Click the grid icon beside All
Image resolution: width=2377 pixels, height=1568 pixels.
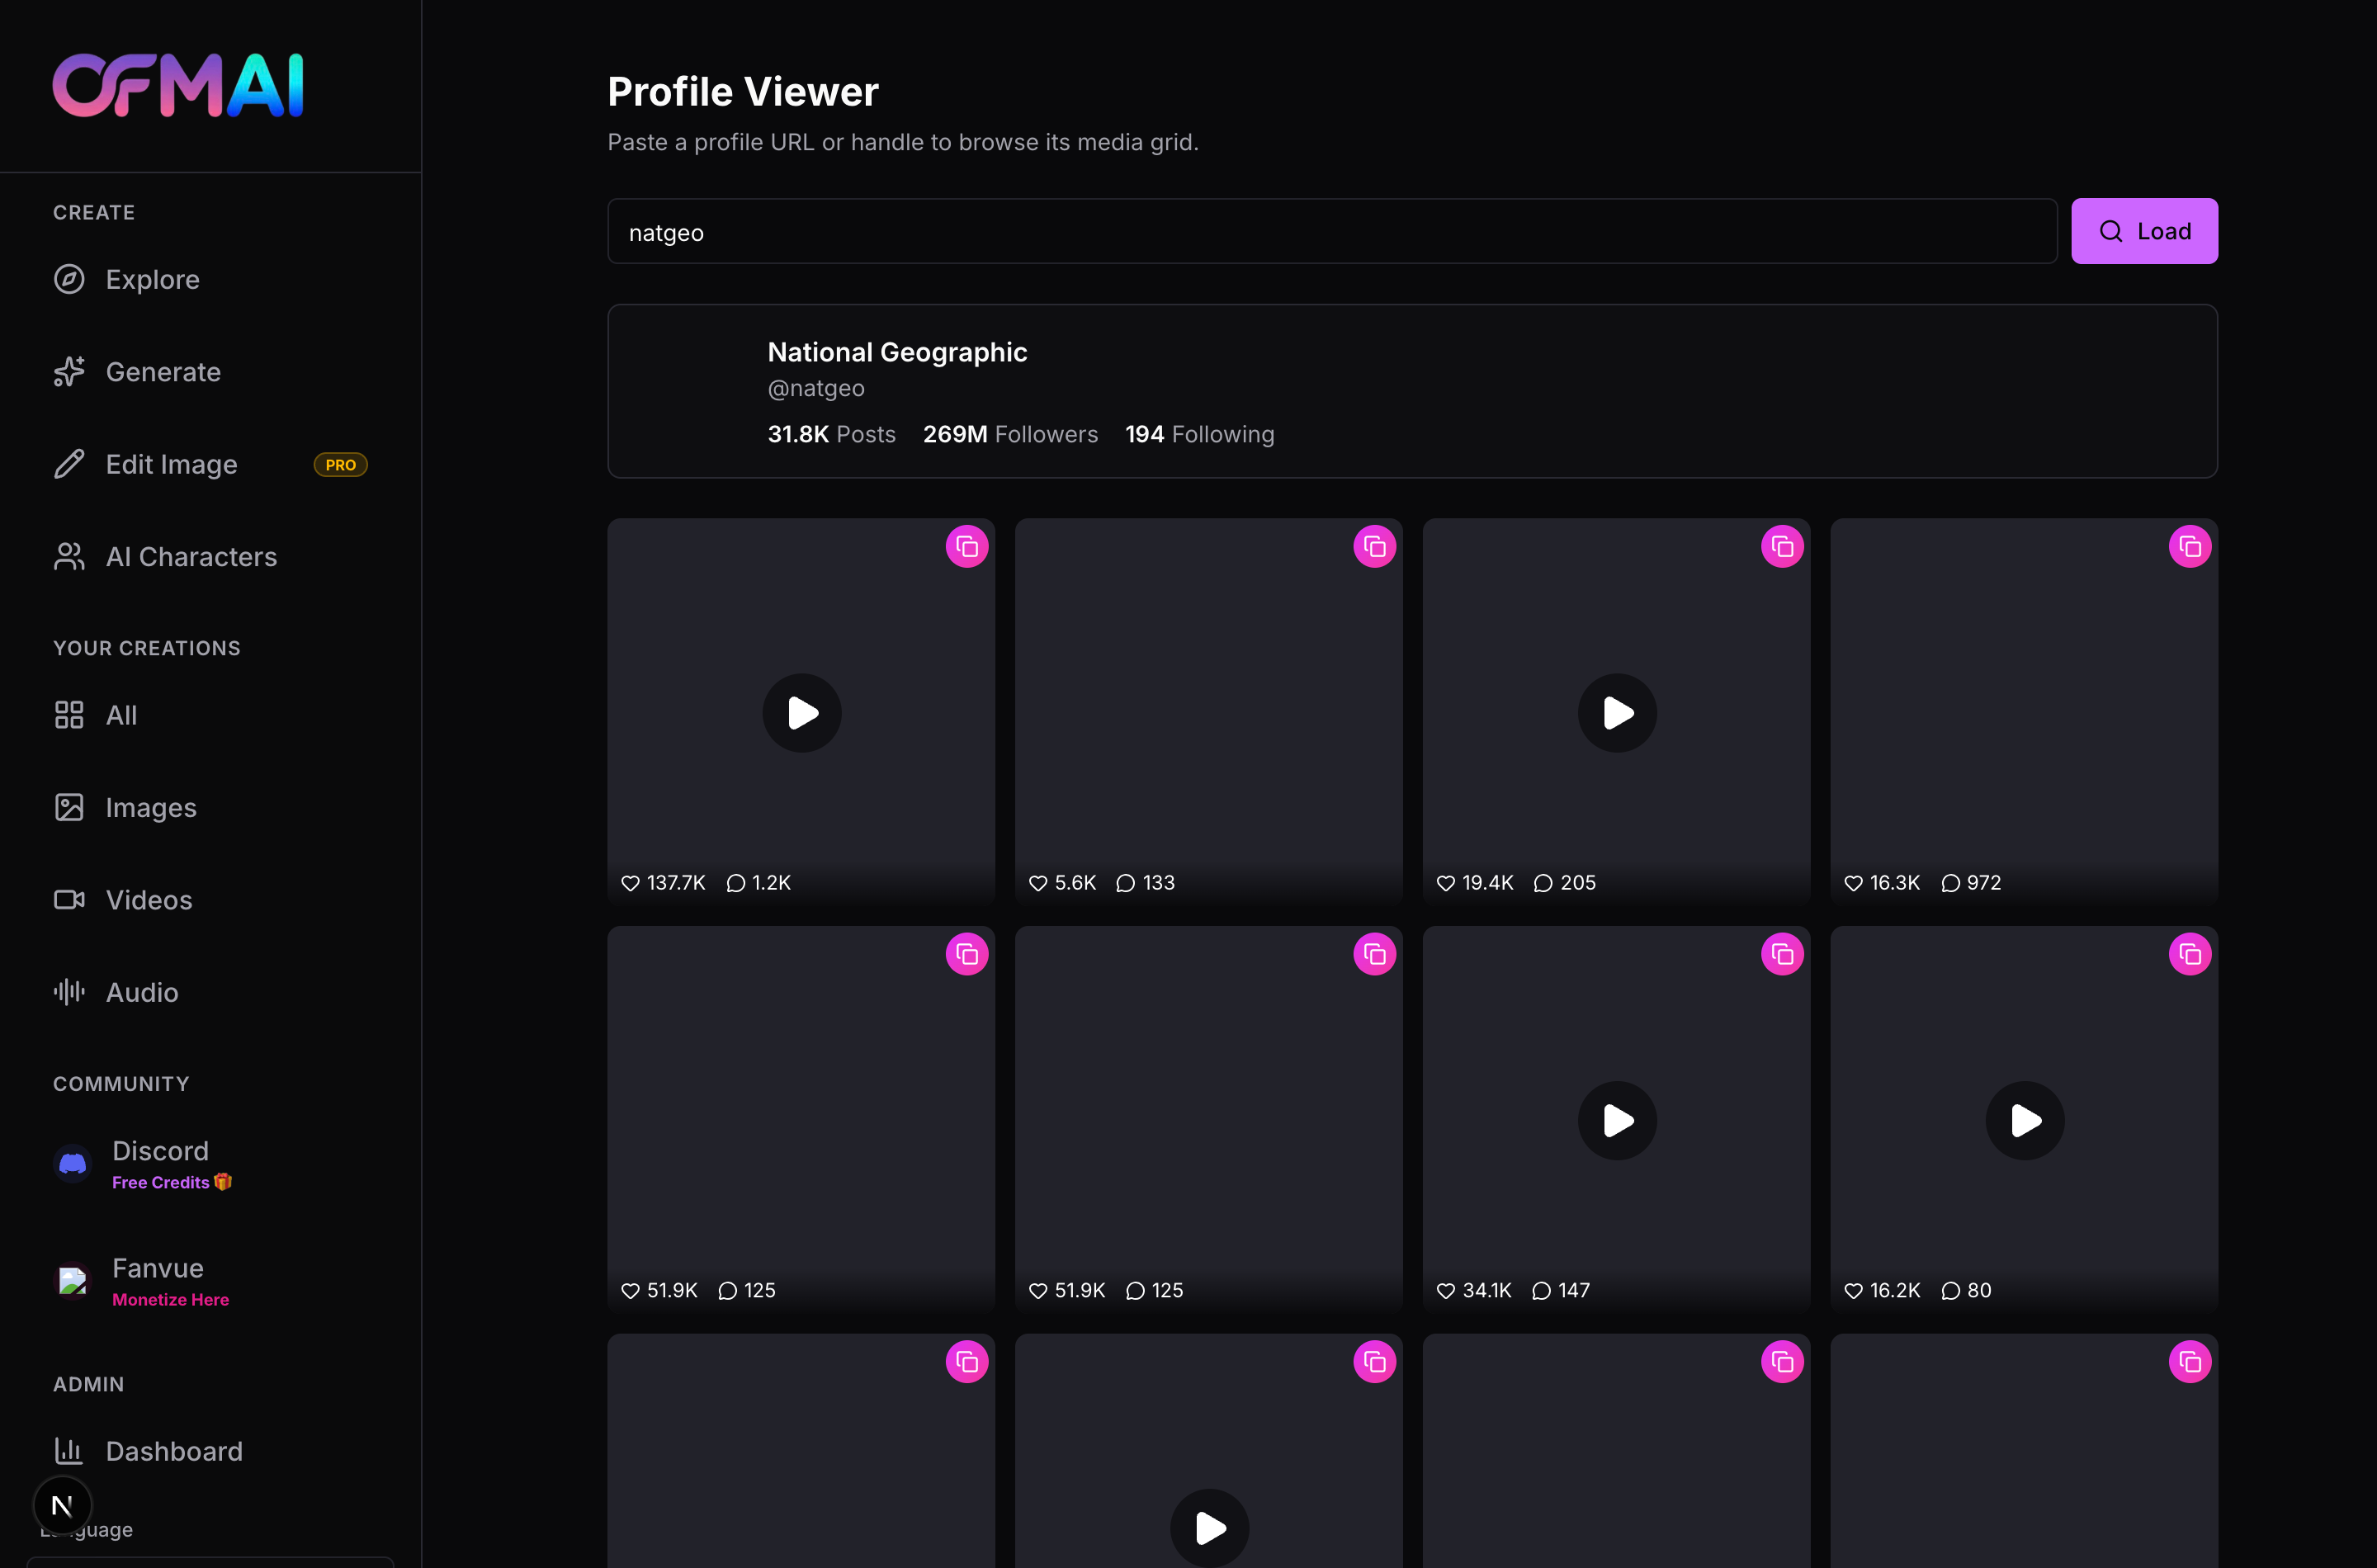tap(69, 715)
